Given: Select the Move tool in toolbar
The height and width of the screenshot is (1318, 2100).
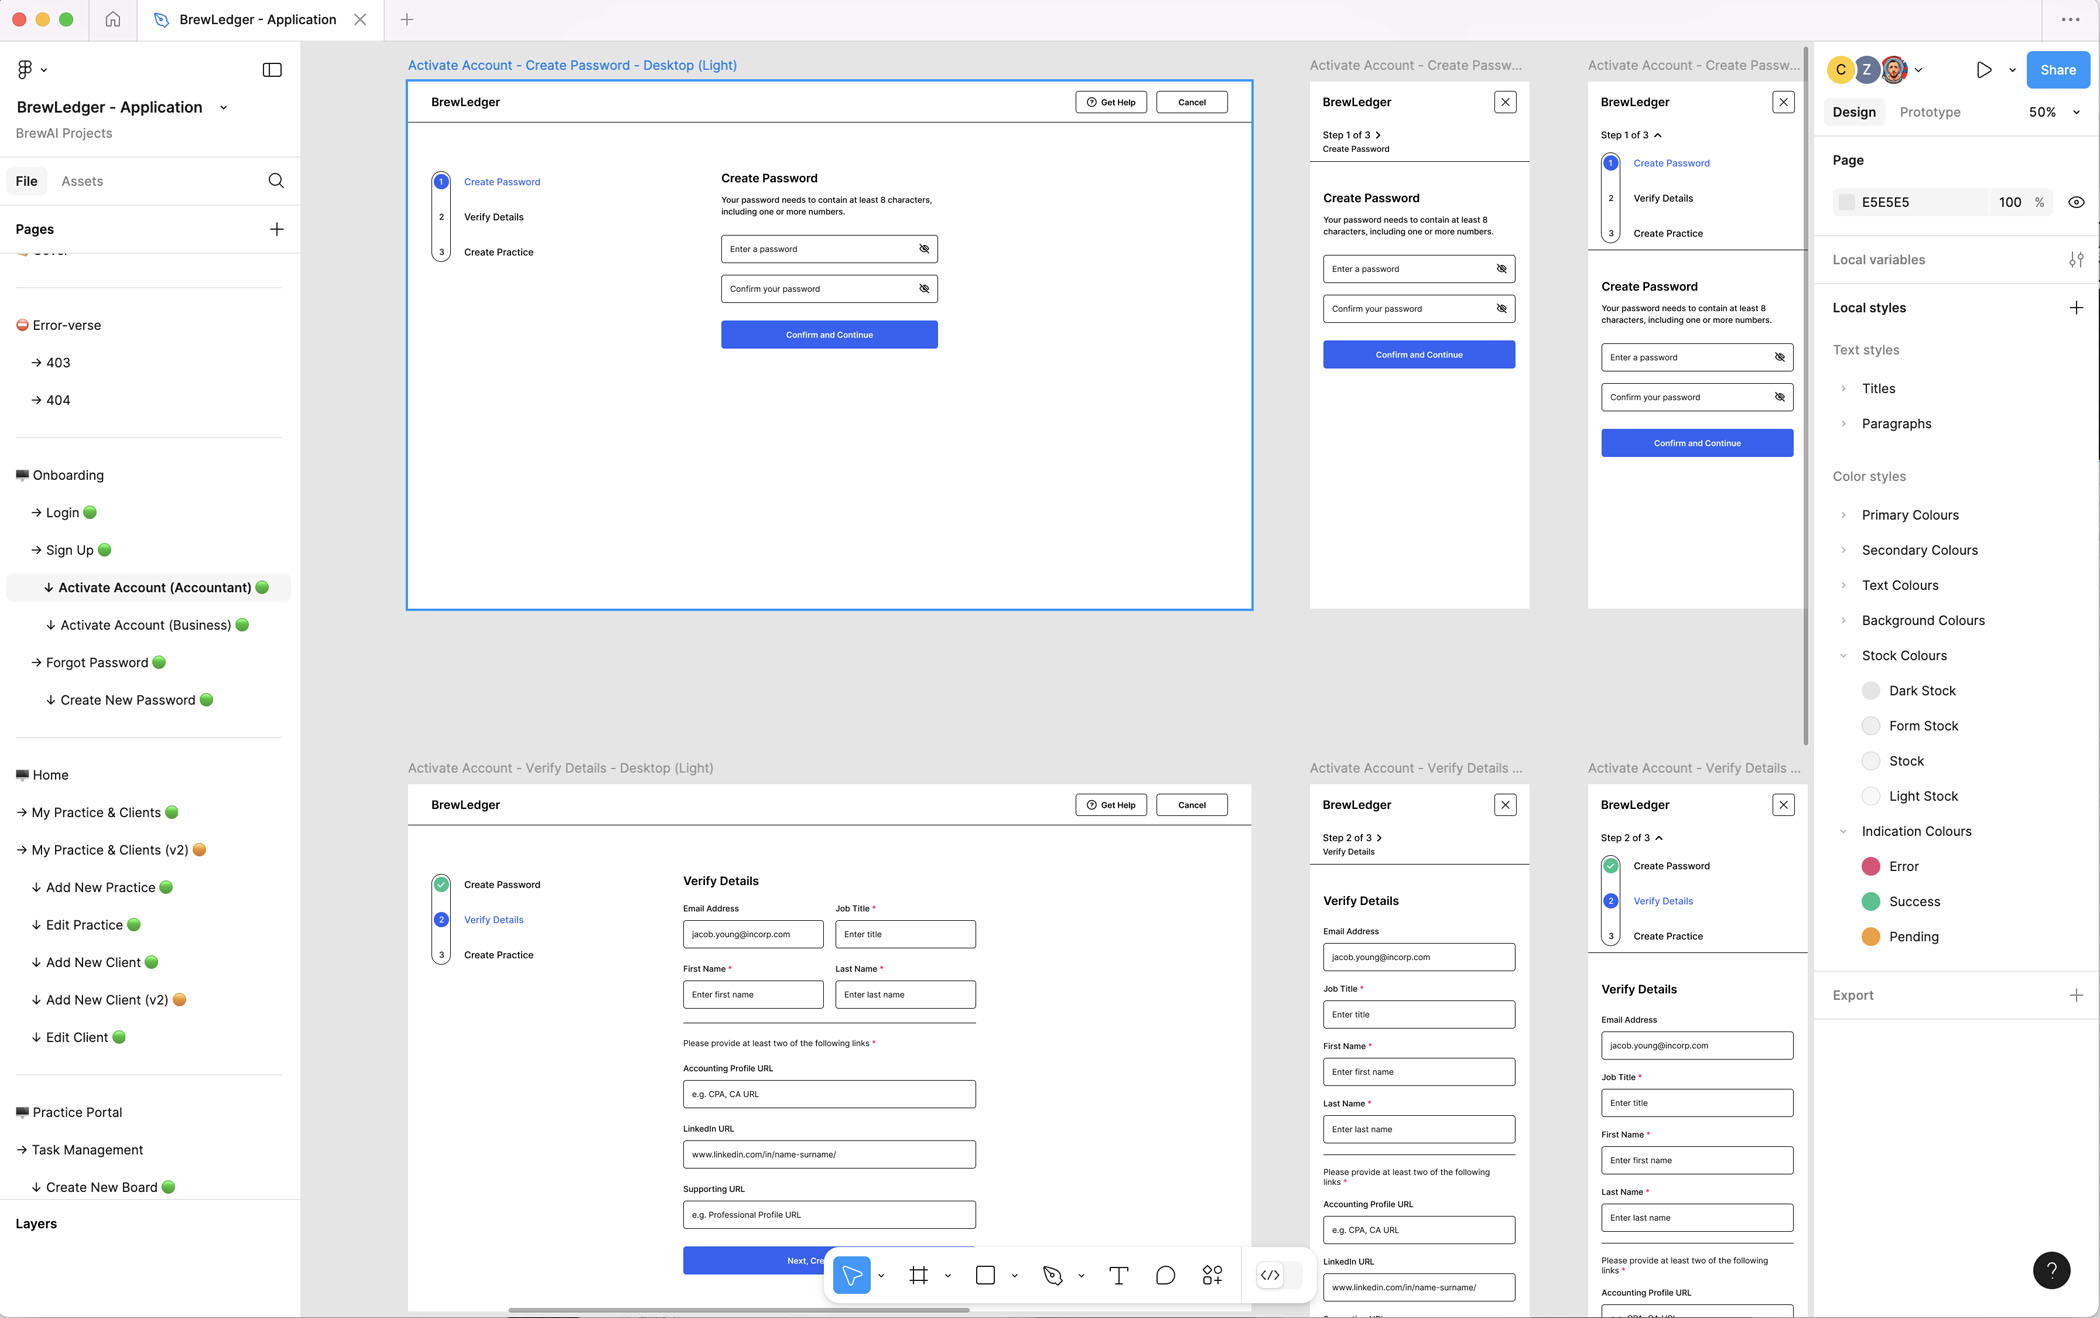Looking at the screenshot, I should [x=852, y=1275].
